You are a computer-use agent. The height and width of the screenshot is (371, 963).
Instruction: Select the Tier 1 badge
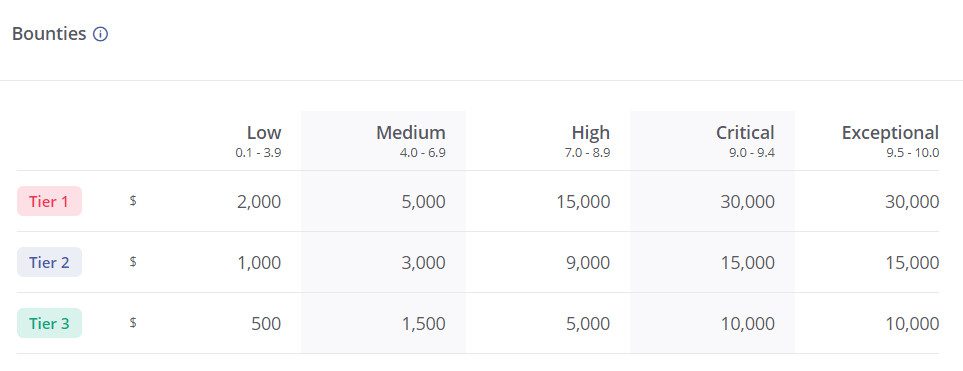(x=49, y=201)
